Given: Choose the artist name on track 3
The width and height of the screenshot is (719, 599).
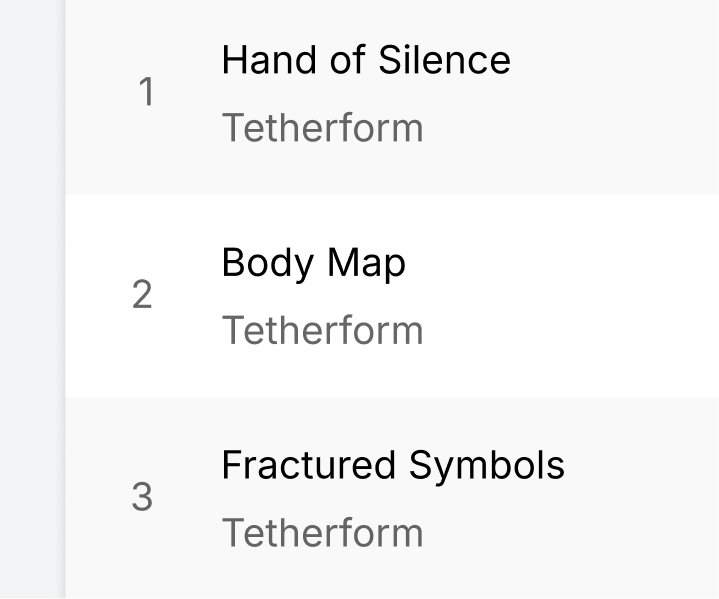Looking at the screenshot, I should pyautogui.click(x=322, y=532).
